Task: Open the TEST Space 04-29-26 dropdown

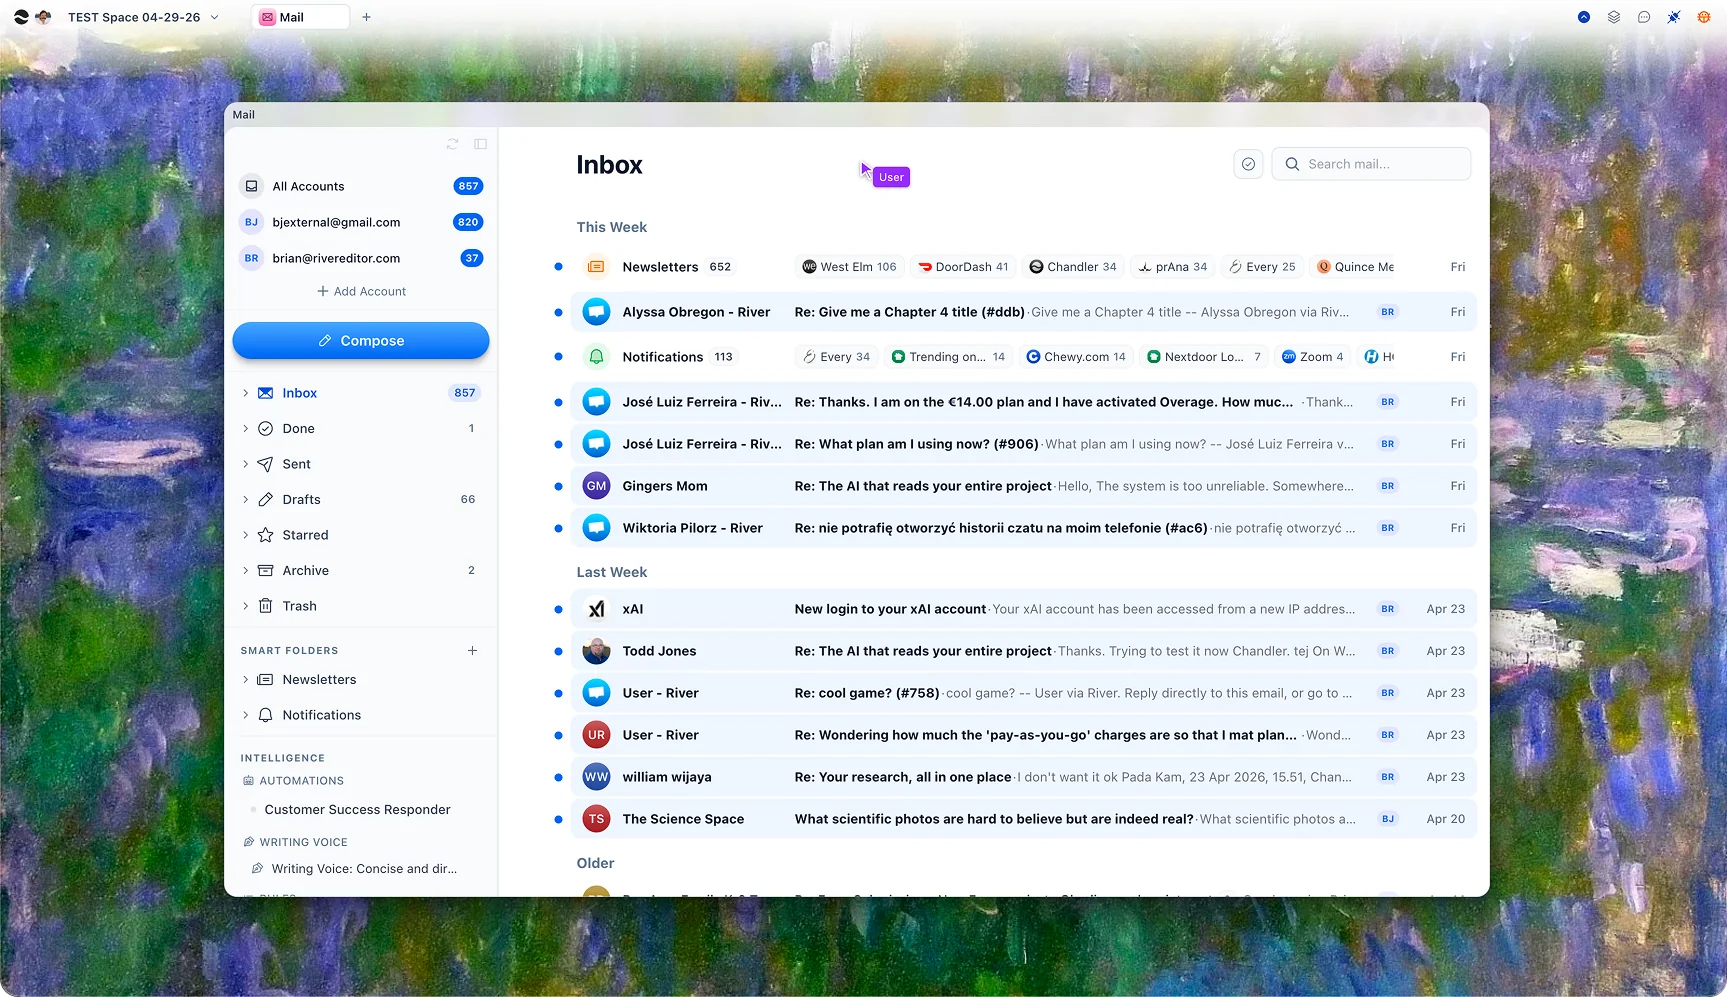Action: [143, 17]
